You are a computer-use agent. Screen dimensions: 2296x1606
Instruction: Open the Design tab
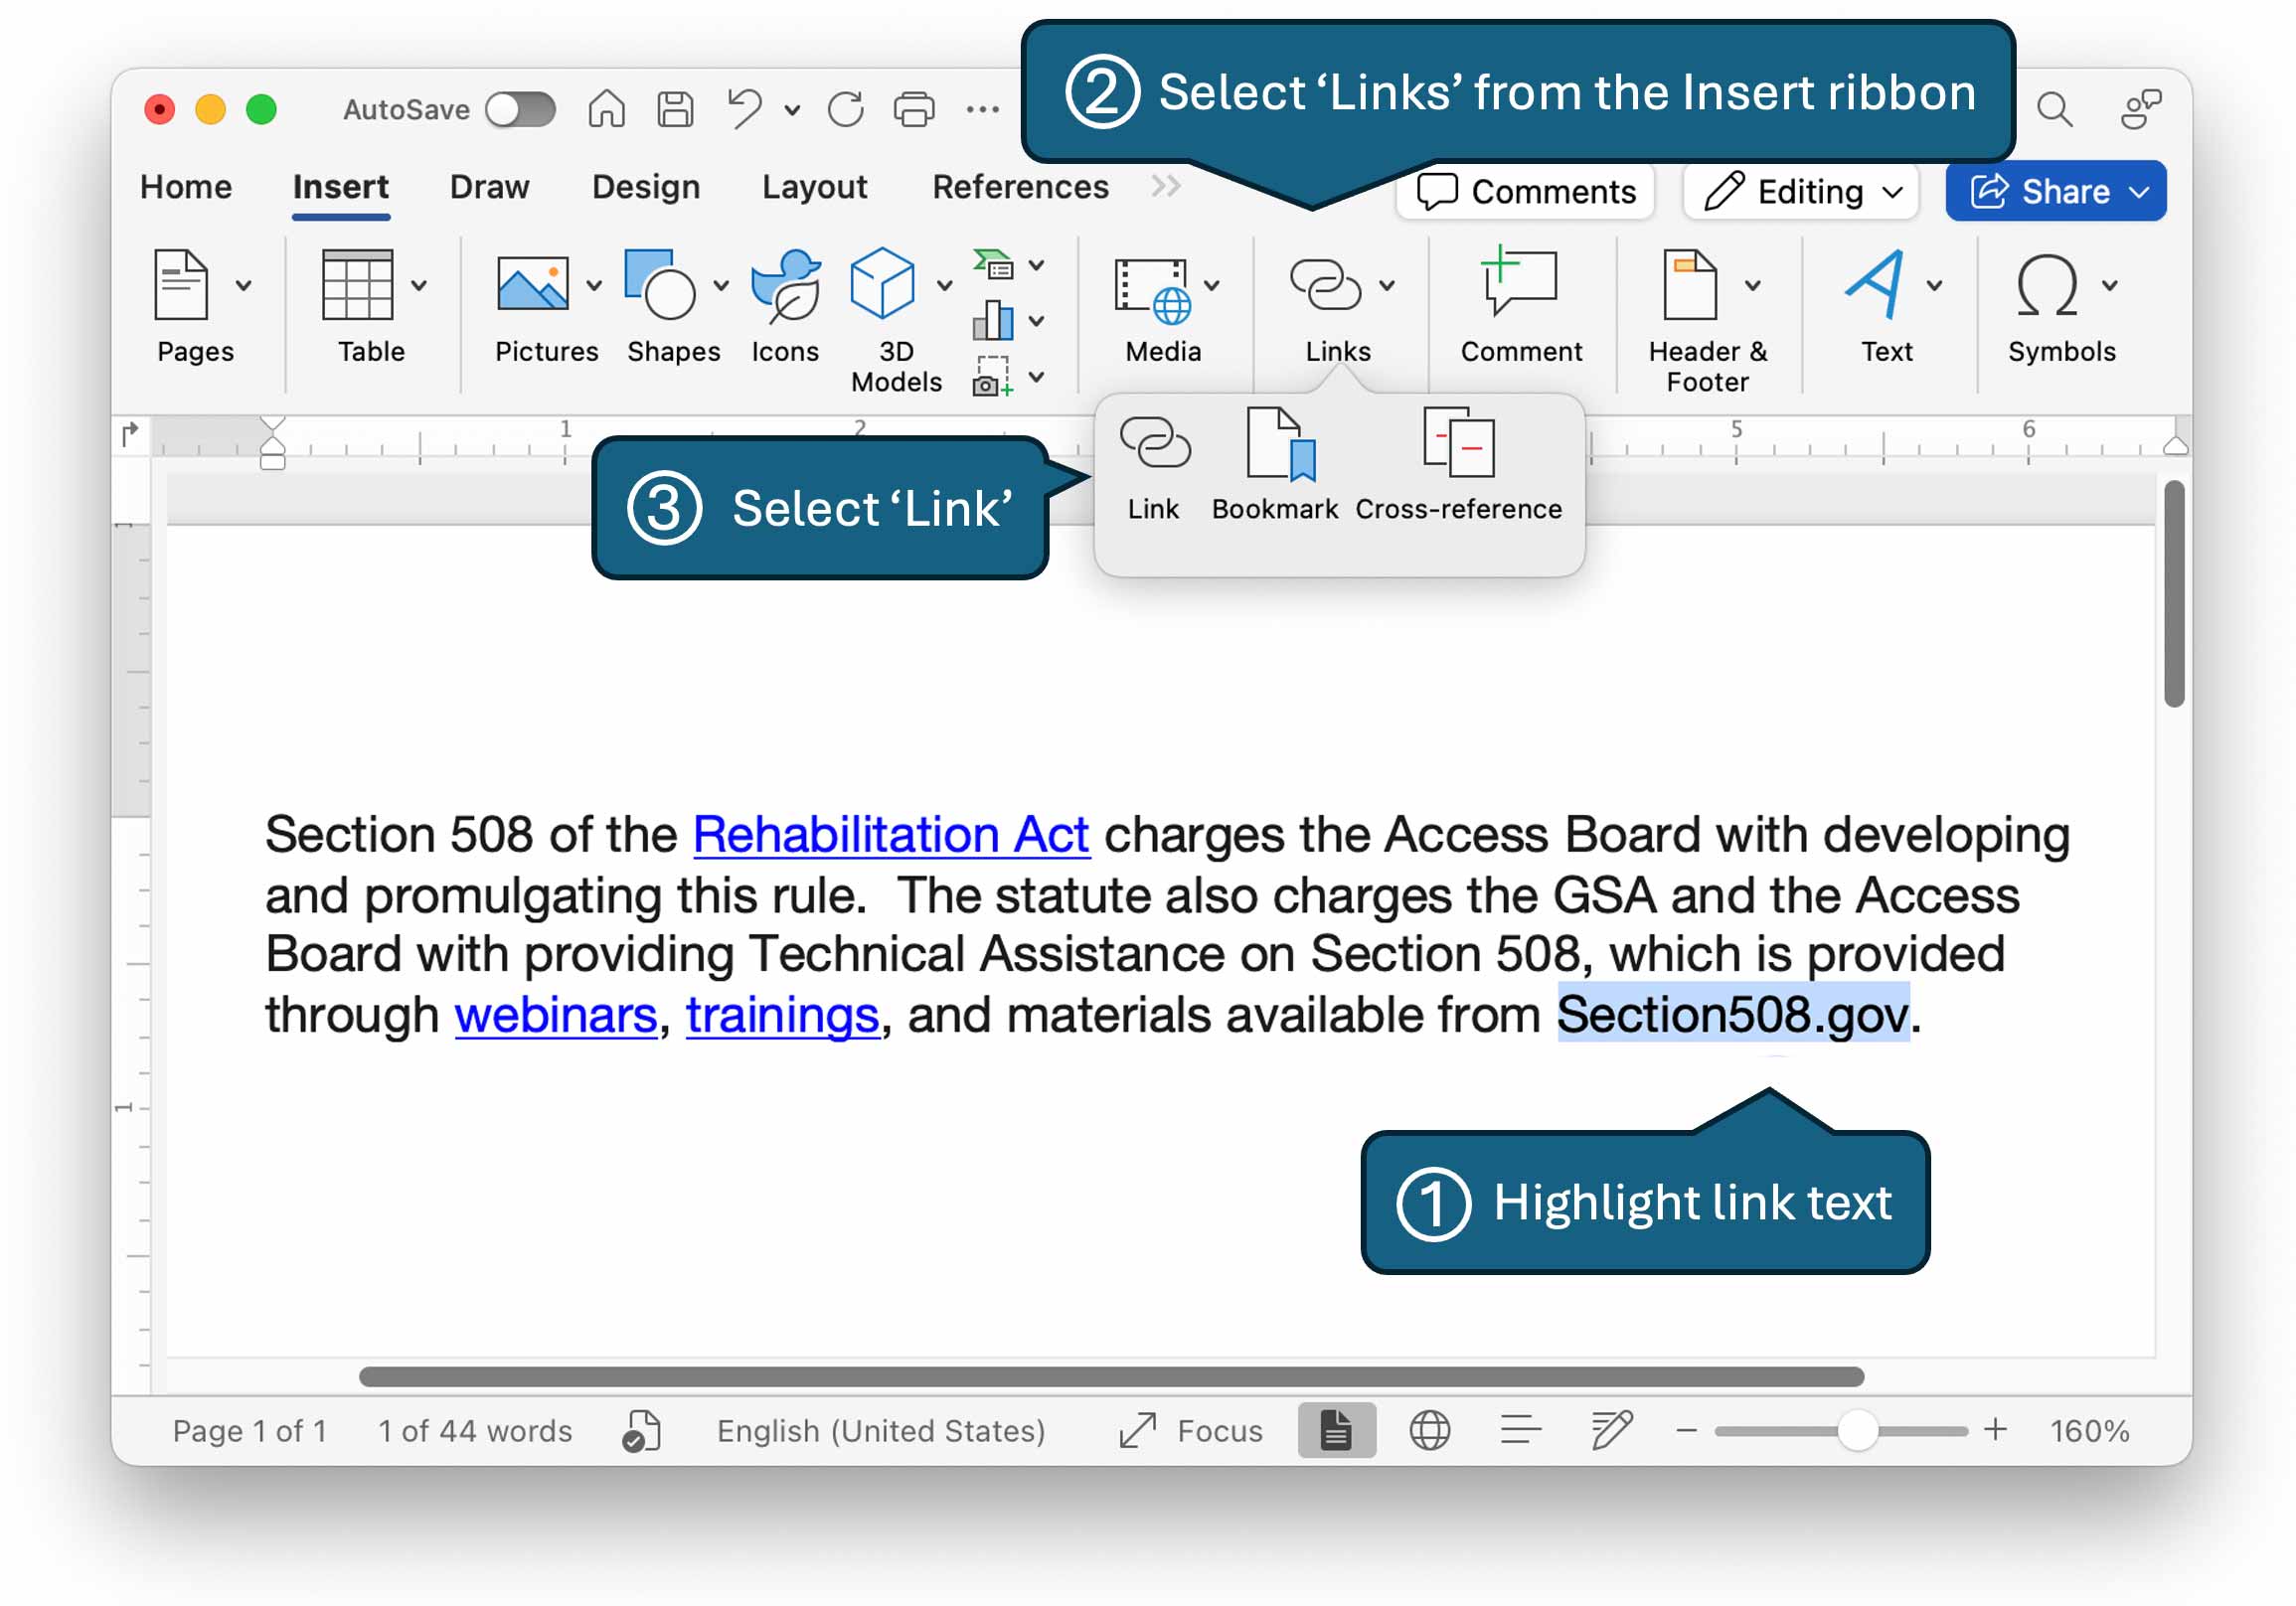tap(646, 187)
